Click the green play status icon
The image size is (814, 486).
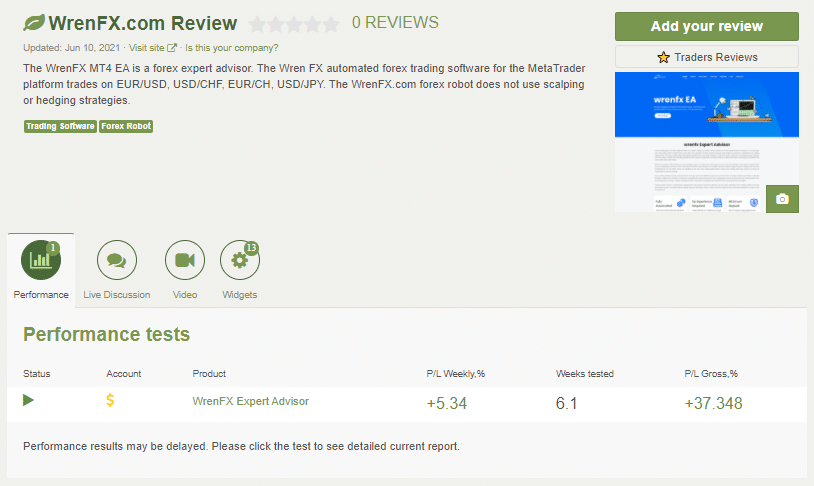click(29, 400)
